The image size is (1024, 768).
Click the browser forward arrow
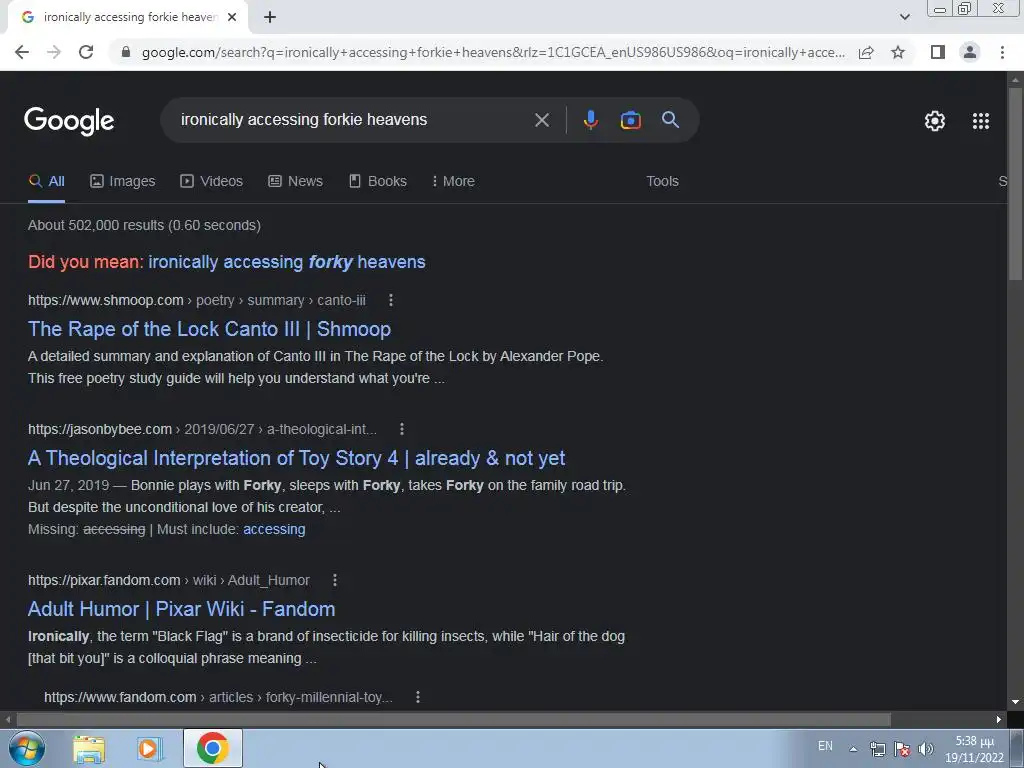tap(54, 52)
